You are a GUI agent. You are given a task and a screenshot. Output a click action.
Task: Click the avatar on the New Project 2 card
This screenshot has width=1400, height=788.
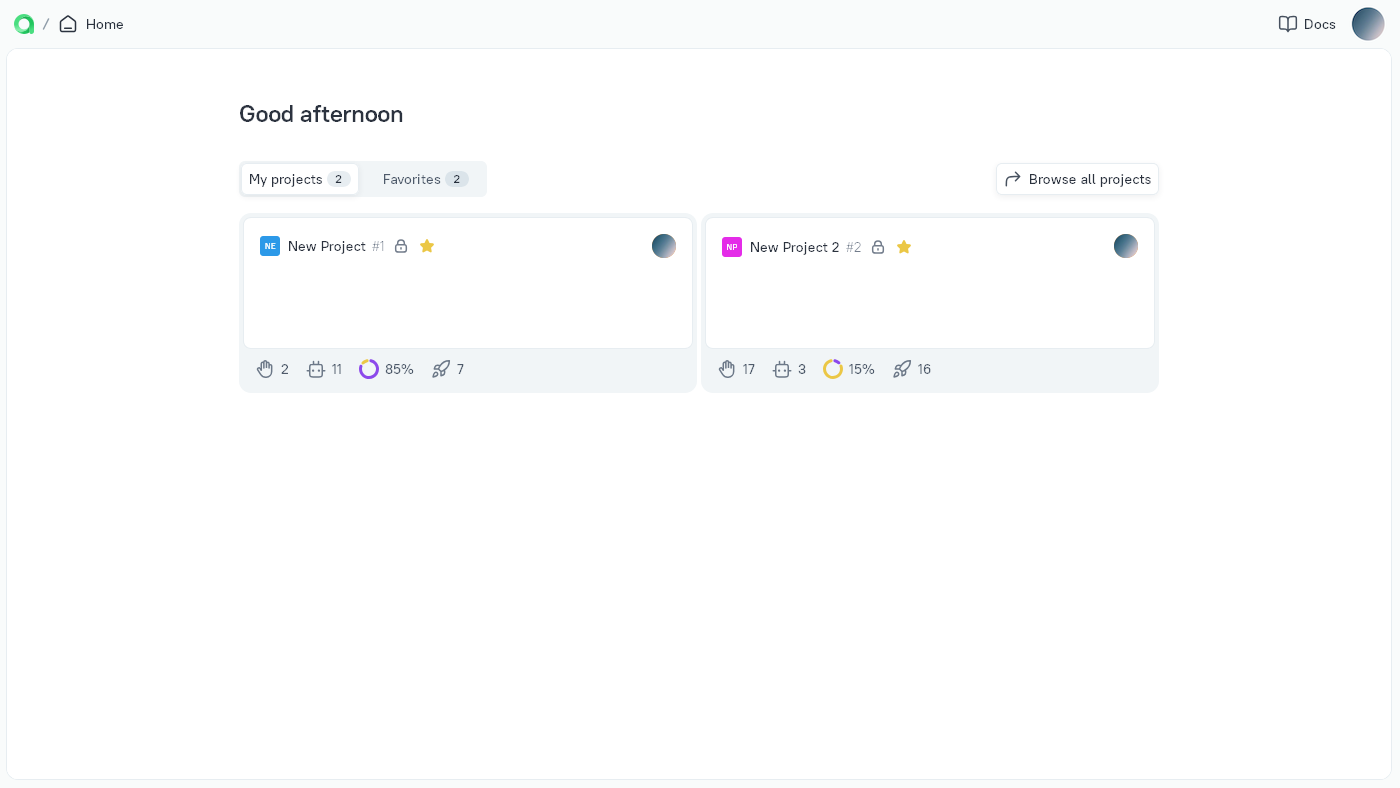1126,246
